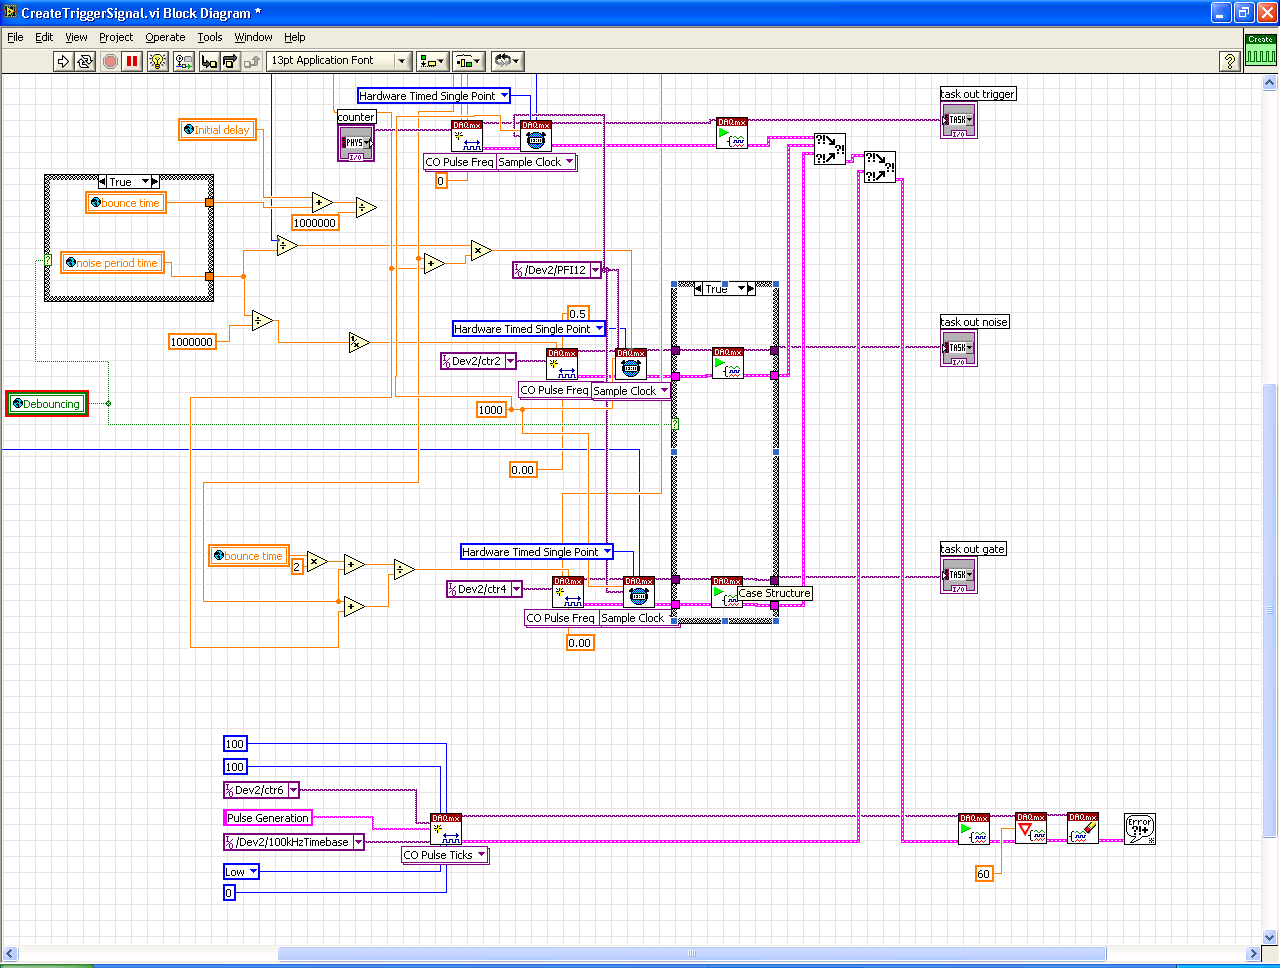Open the /Dev2/PFI12 terminal dropdown
This screenshot has height=968, width=1280.
[x=596, y=270]
